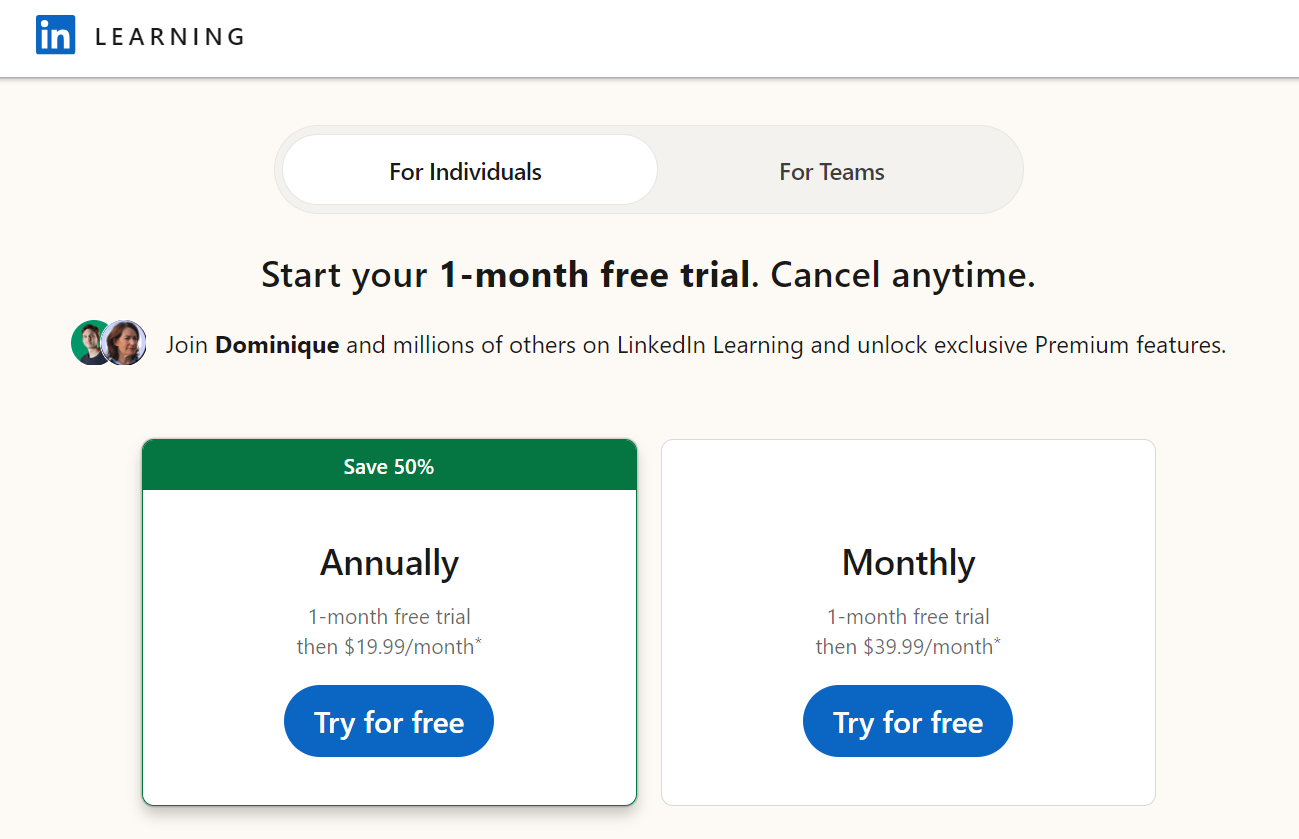Screen dimensions: 1299x839
Task: Click the Monthly plan heading
Action: 908,563
